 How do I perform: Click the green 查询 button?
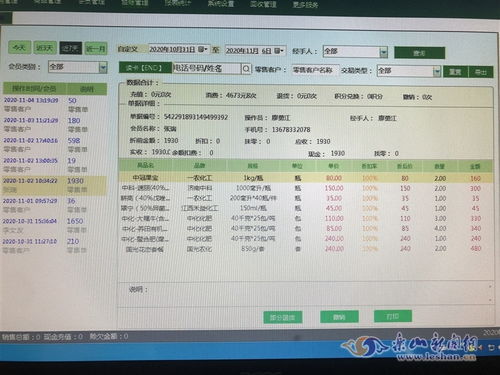pyautogui.click(x=419, y=53)
